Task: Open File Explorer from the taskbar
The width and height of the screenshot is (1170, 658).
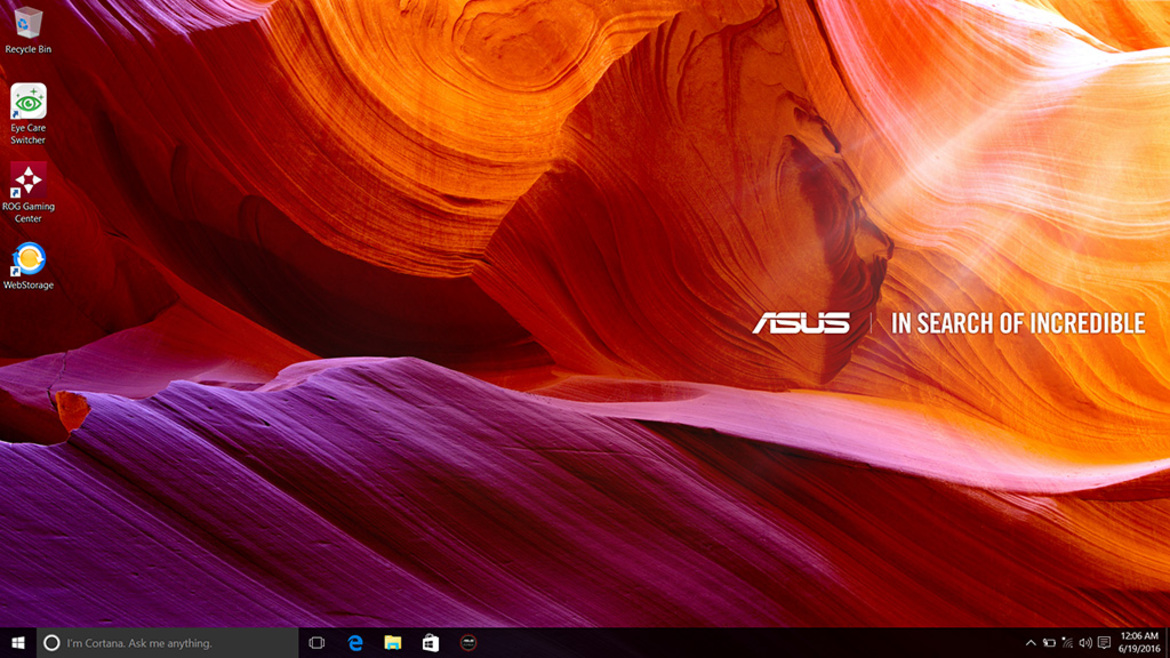Action: (392, 642)
